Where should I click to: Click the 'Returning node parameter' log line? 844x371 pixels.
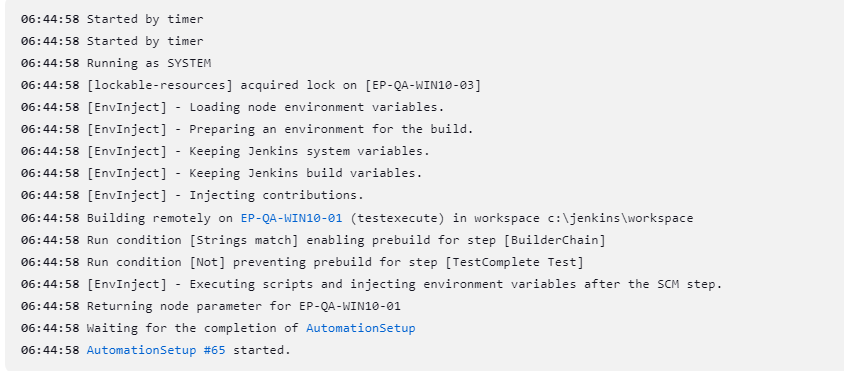point(211,306)
